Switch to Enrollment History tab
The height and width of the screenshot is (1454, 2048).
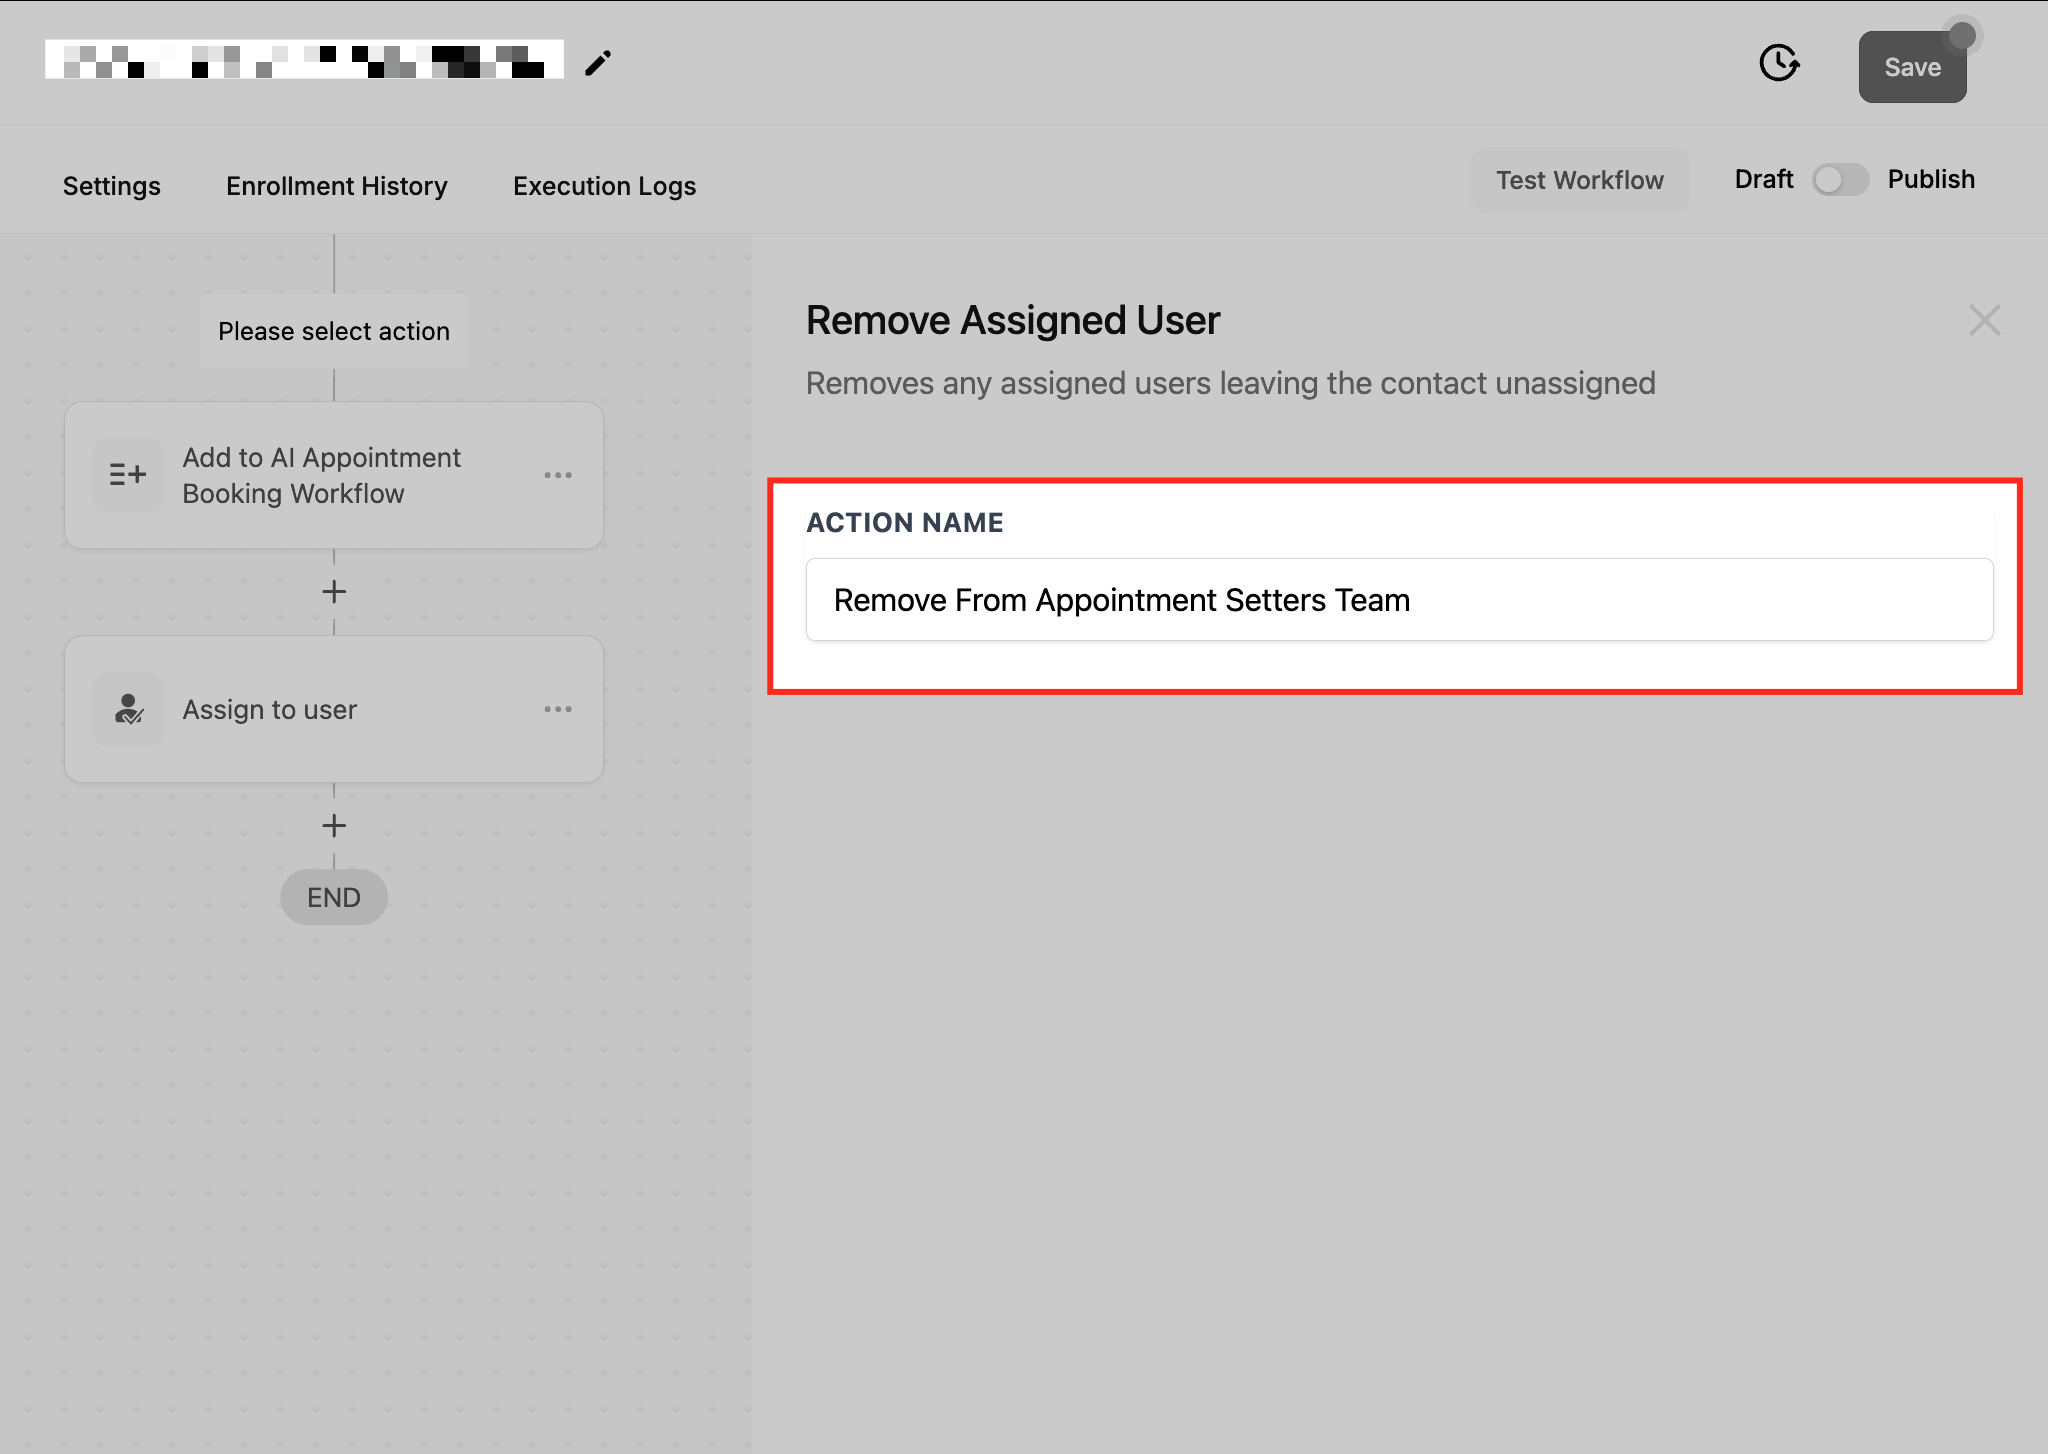[337, 186]
